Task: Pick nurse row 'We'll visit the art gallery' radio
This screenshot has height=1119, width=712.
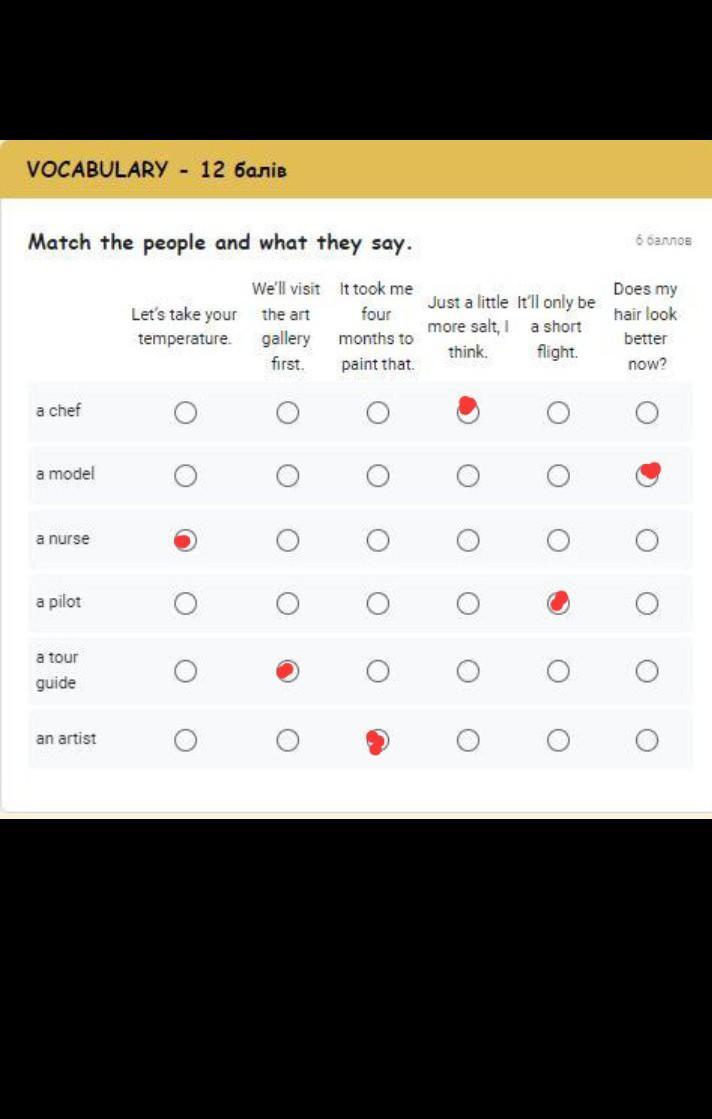Action: [x=288, y=541]
